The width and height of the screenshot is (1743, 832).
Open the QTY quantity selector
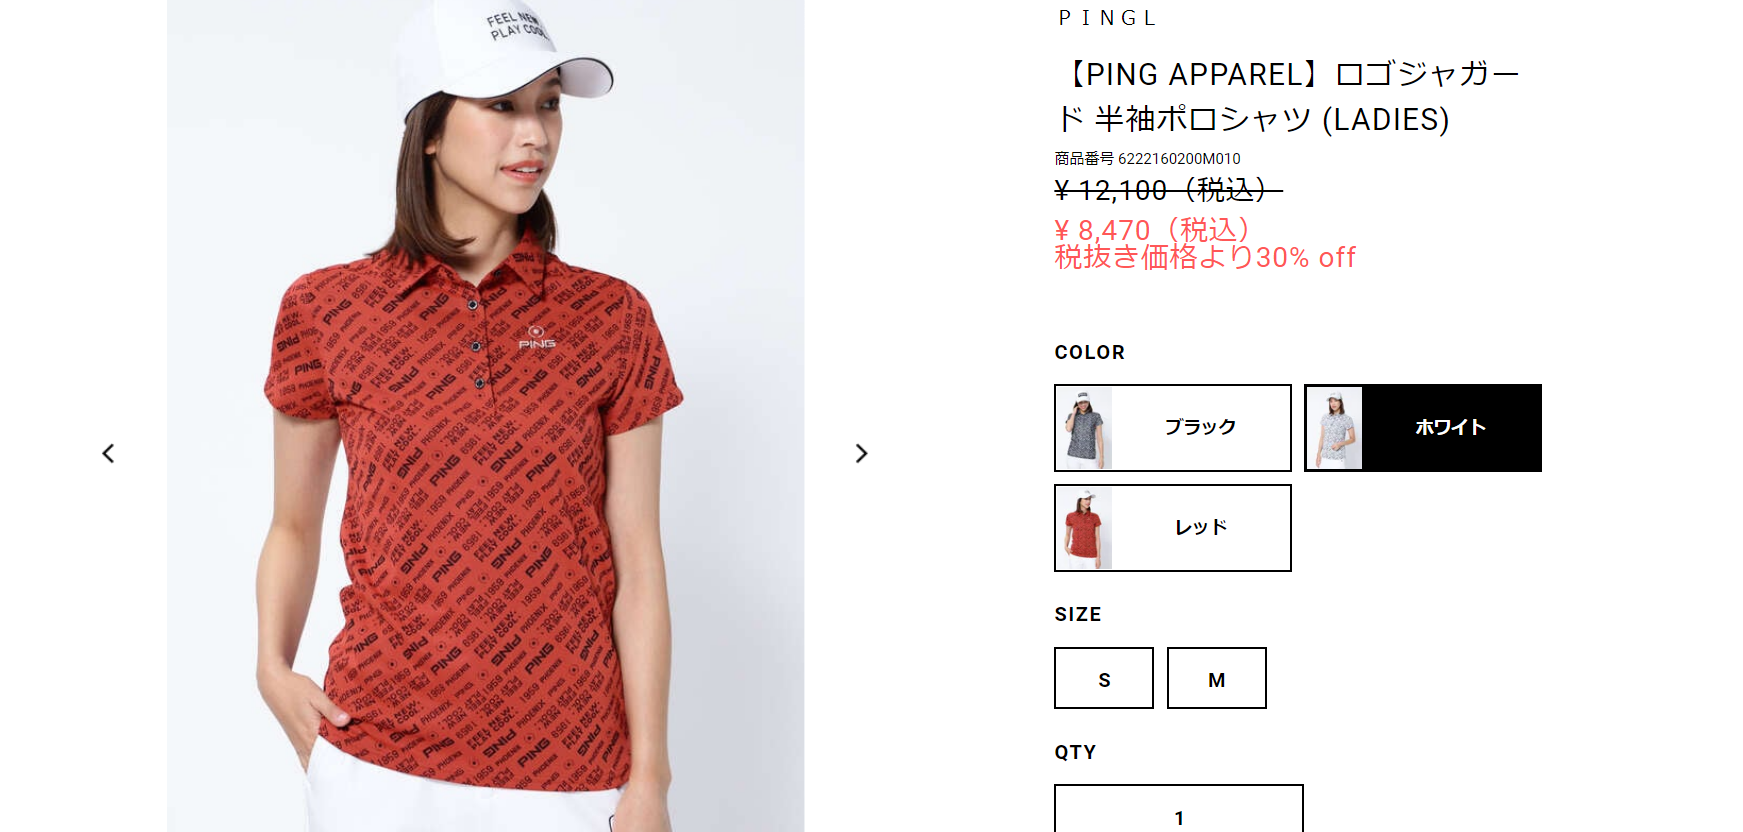point(1179,808)
